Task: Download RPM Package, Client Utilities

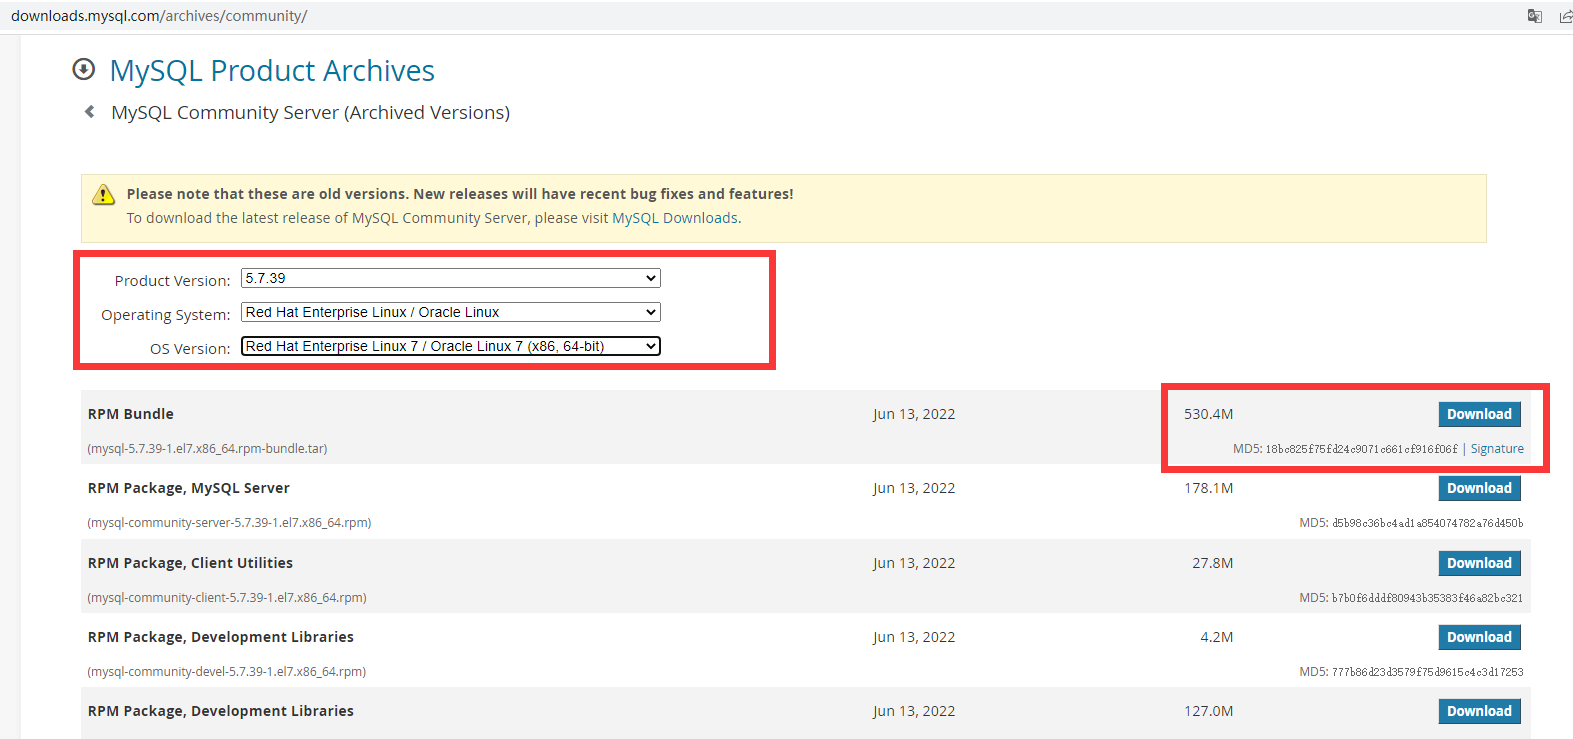Action: tap(1479, 563)
